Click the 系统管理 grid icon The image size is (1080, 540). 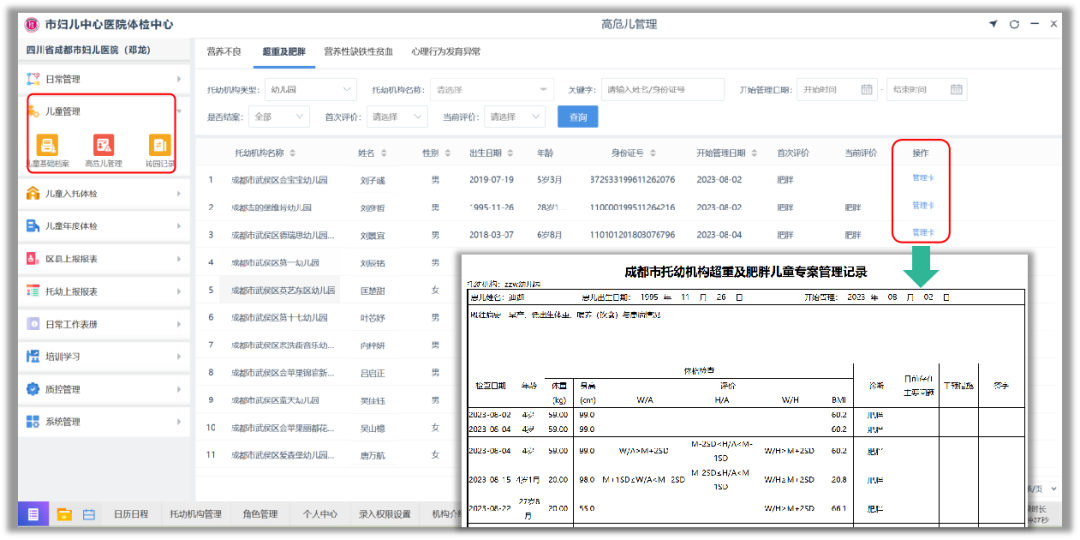point(32,422)
